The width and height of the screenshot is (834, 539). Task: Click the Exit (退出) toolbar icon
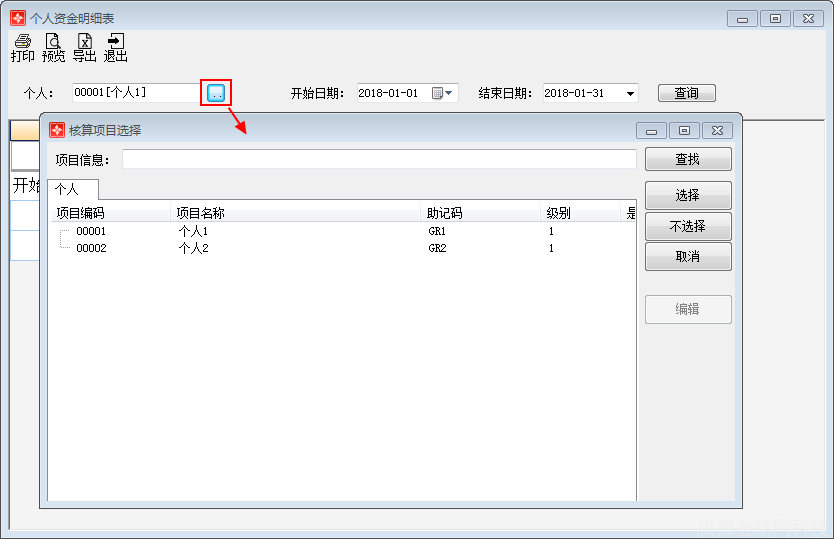tap(116, 48)
